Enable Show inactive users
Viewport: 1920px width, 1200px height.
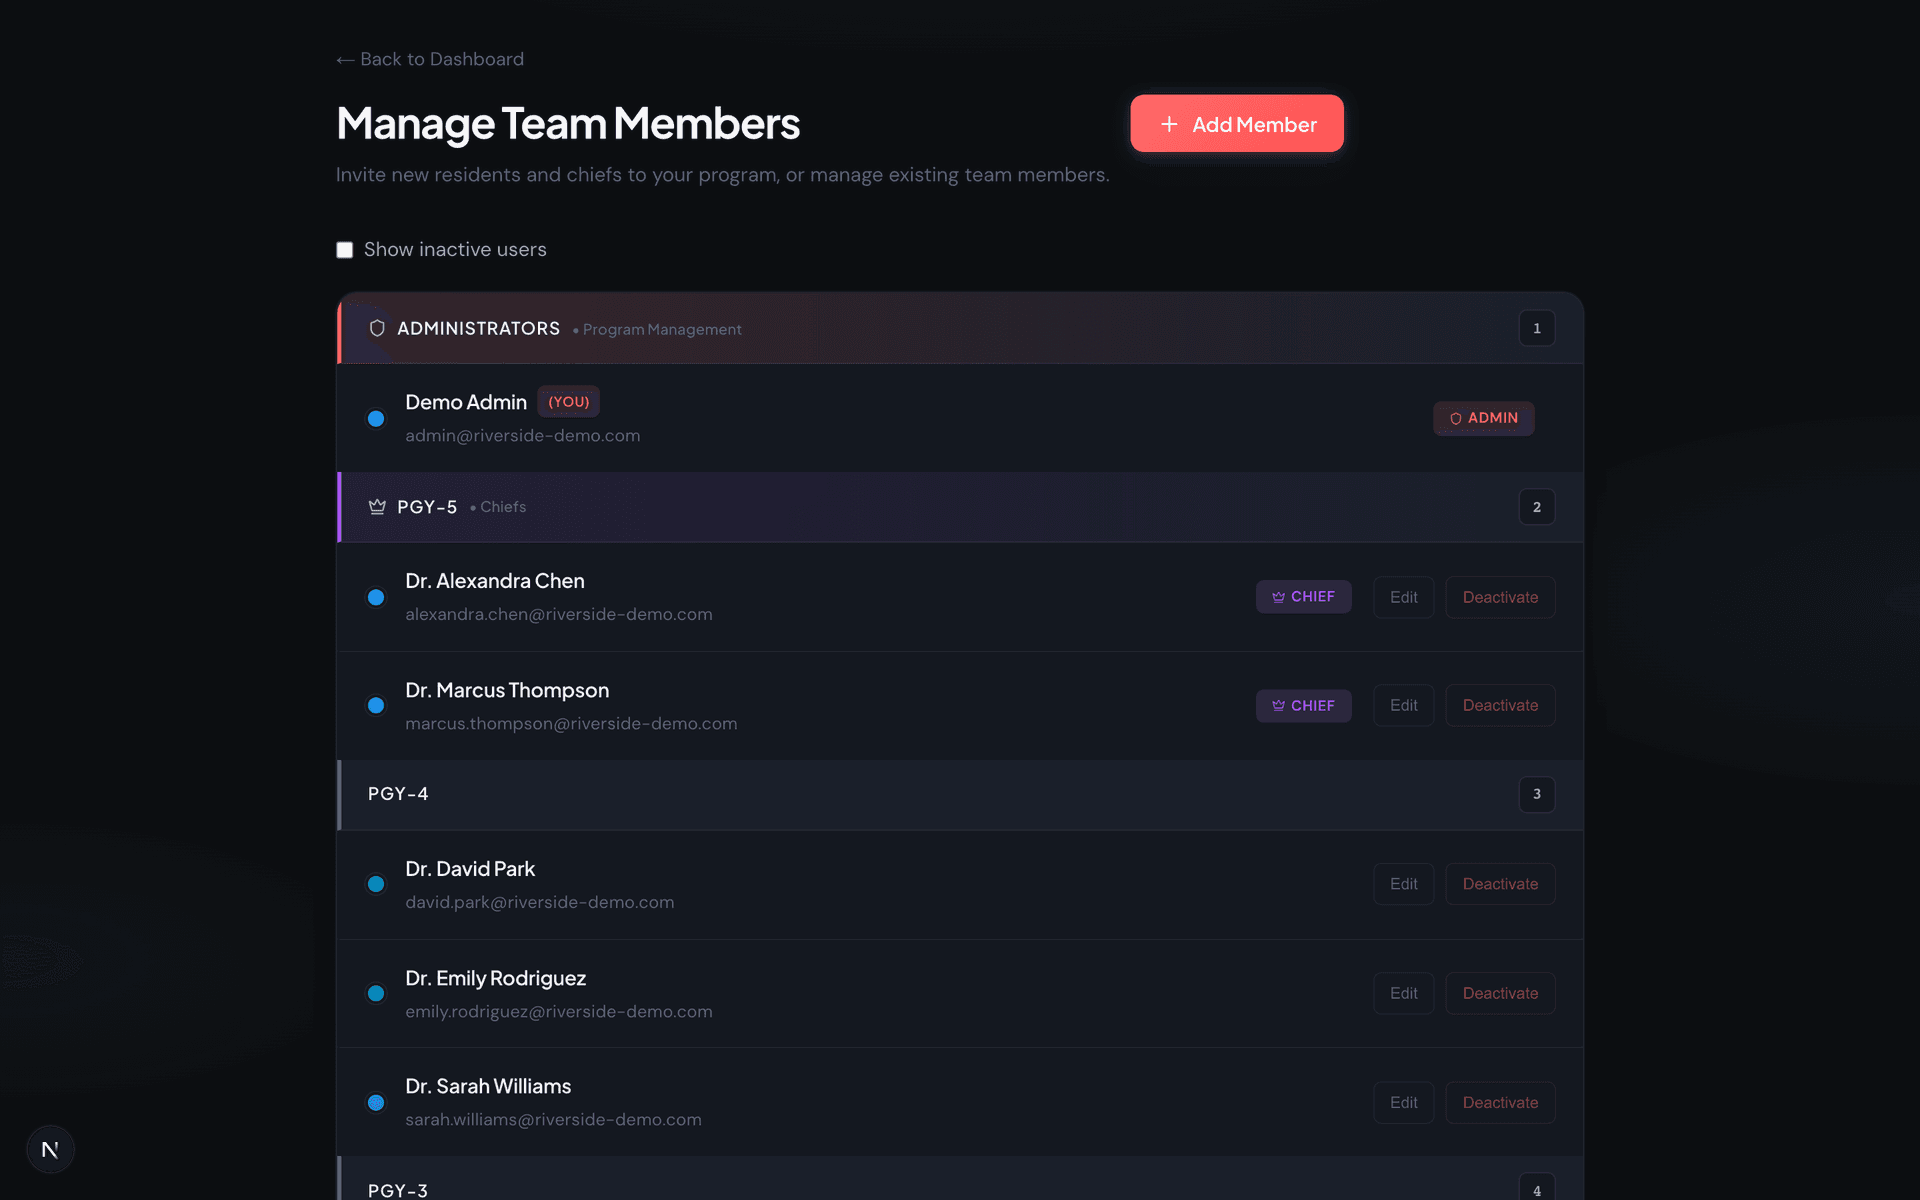[344, 249]
